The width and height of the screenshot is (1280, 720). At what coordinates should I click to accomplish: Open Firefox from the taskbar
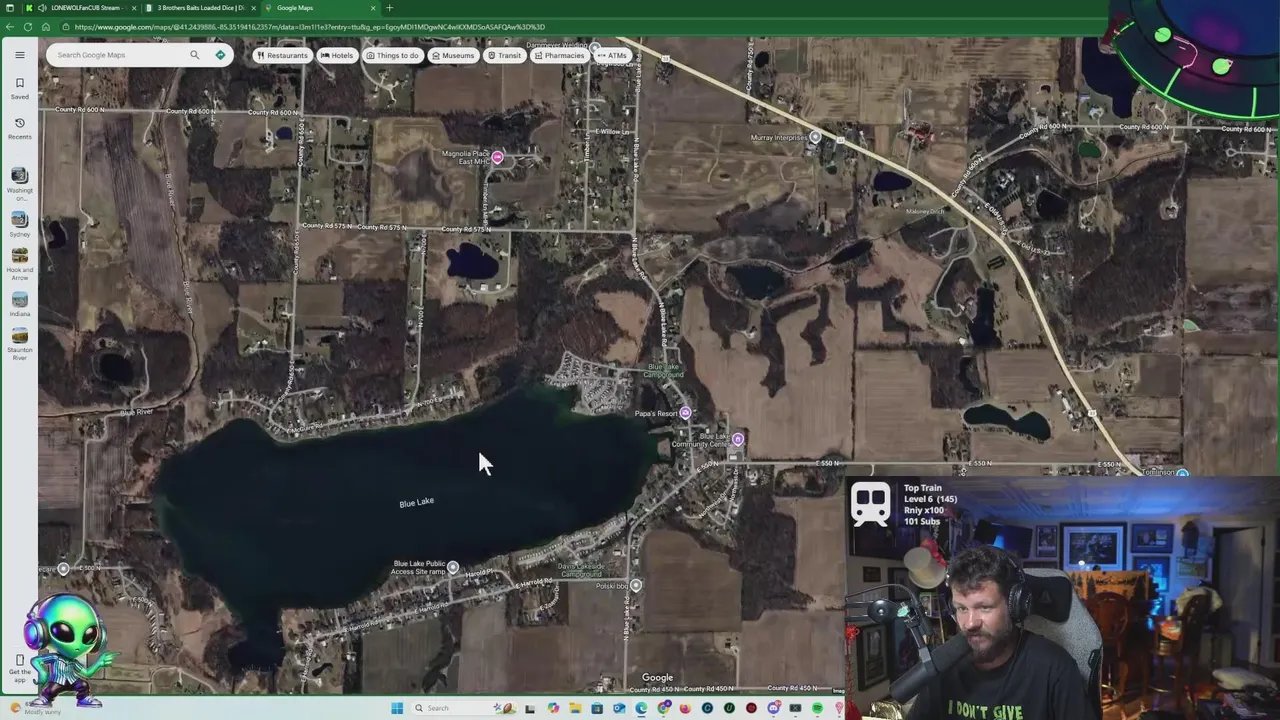click(x=685, y=708)
